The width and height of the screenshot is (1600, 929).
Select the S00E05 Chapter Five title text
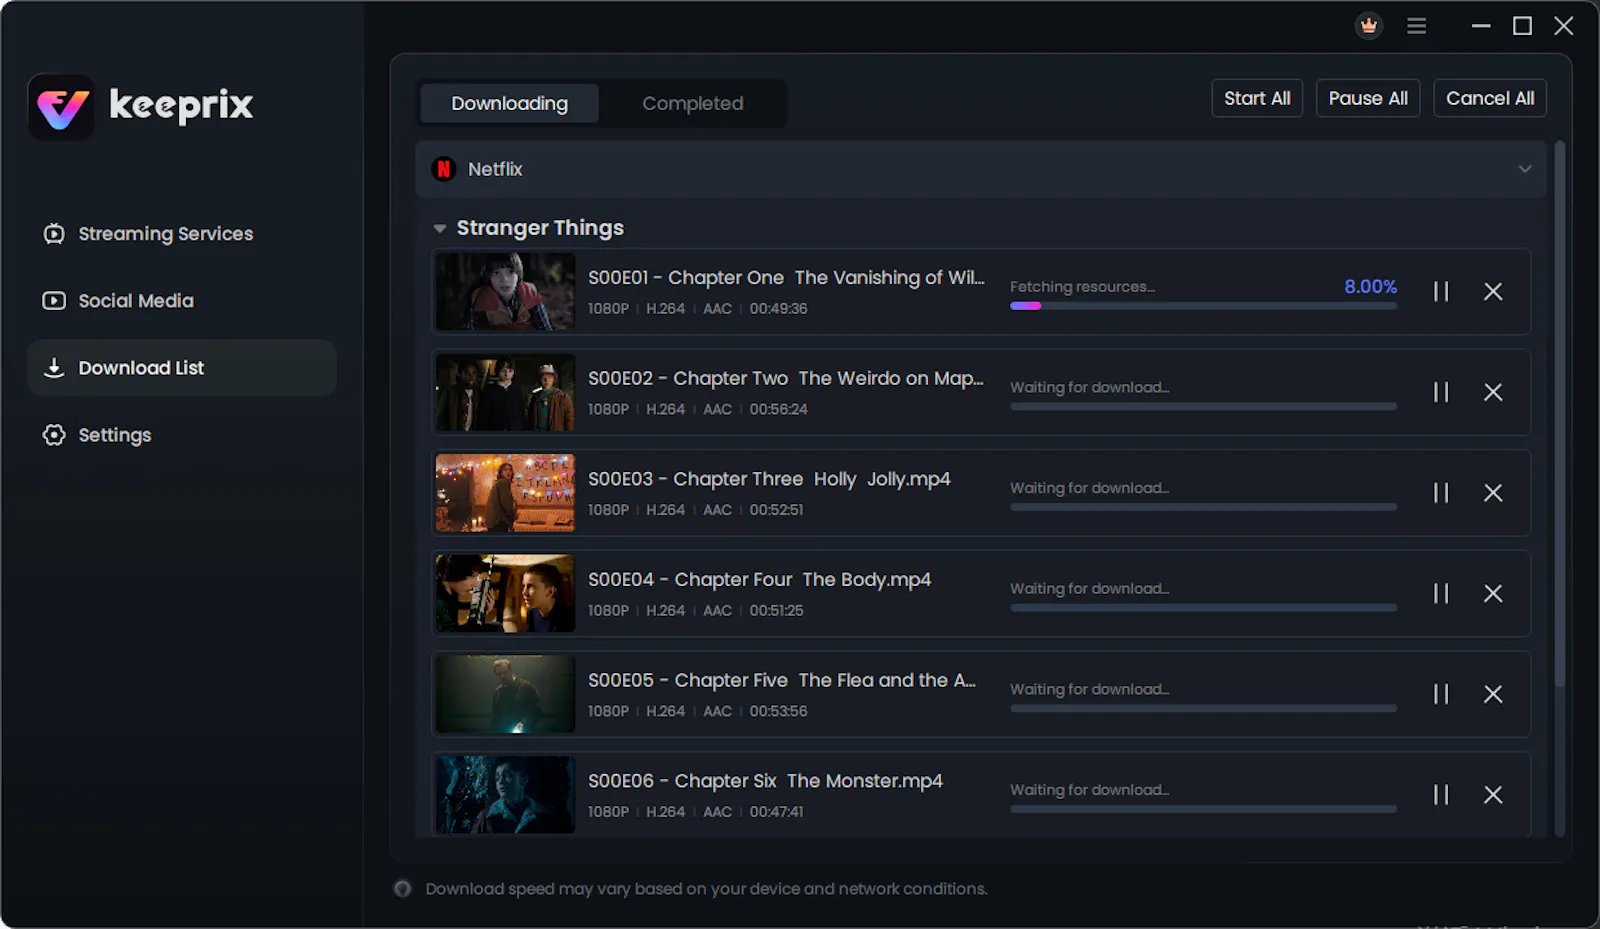click(x=782, y=680)
